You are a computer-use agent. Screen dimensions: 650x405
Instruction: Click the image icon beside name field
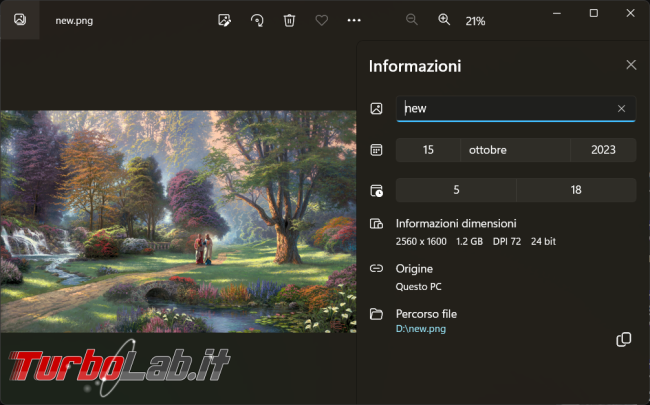tap(376, 109)
